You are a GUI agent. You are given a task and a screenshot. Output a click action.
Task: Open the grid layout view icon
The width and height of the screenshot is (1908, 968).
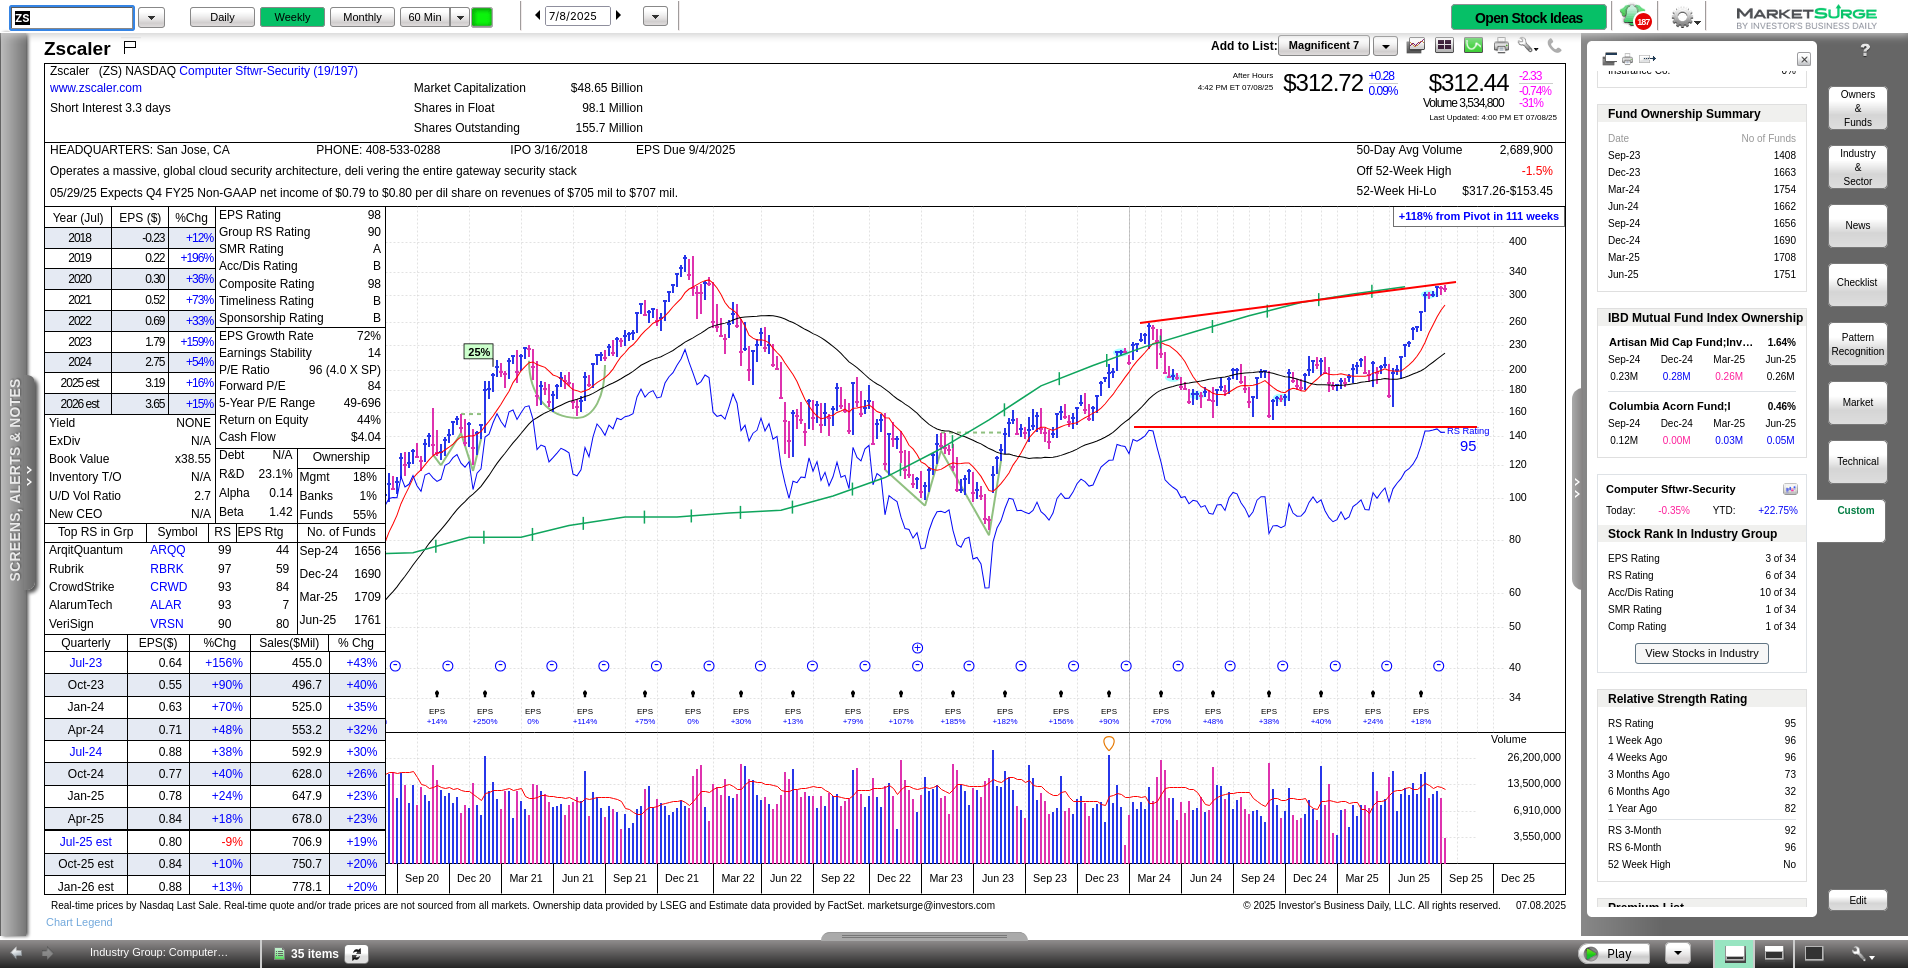pyautogui.click(x=1444, y=45)
